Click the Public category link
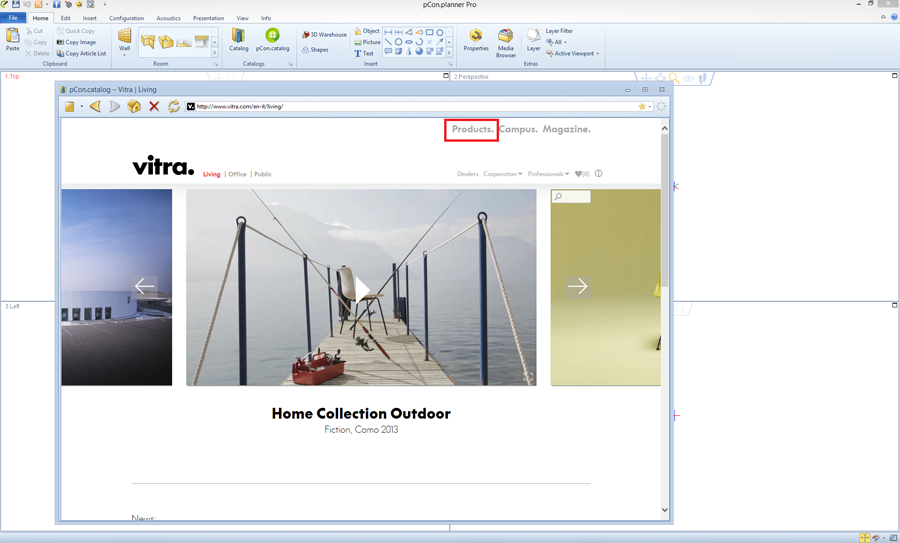The height and width of the screenshot is (543, 900). point(263,174)
